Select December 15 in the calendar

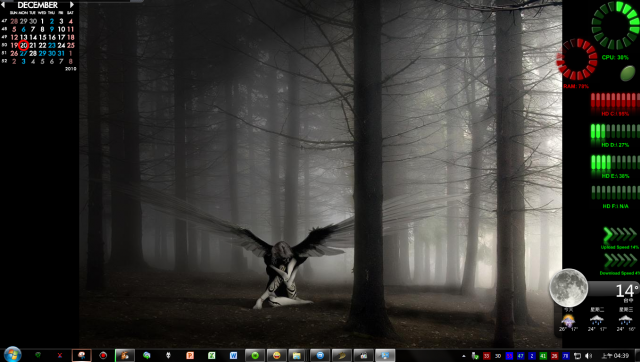(x=42, y=37)
